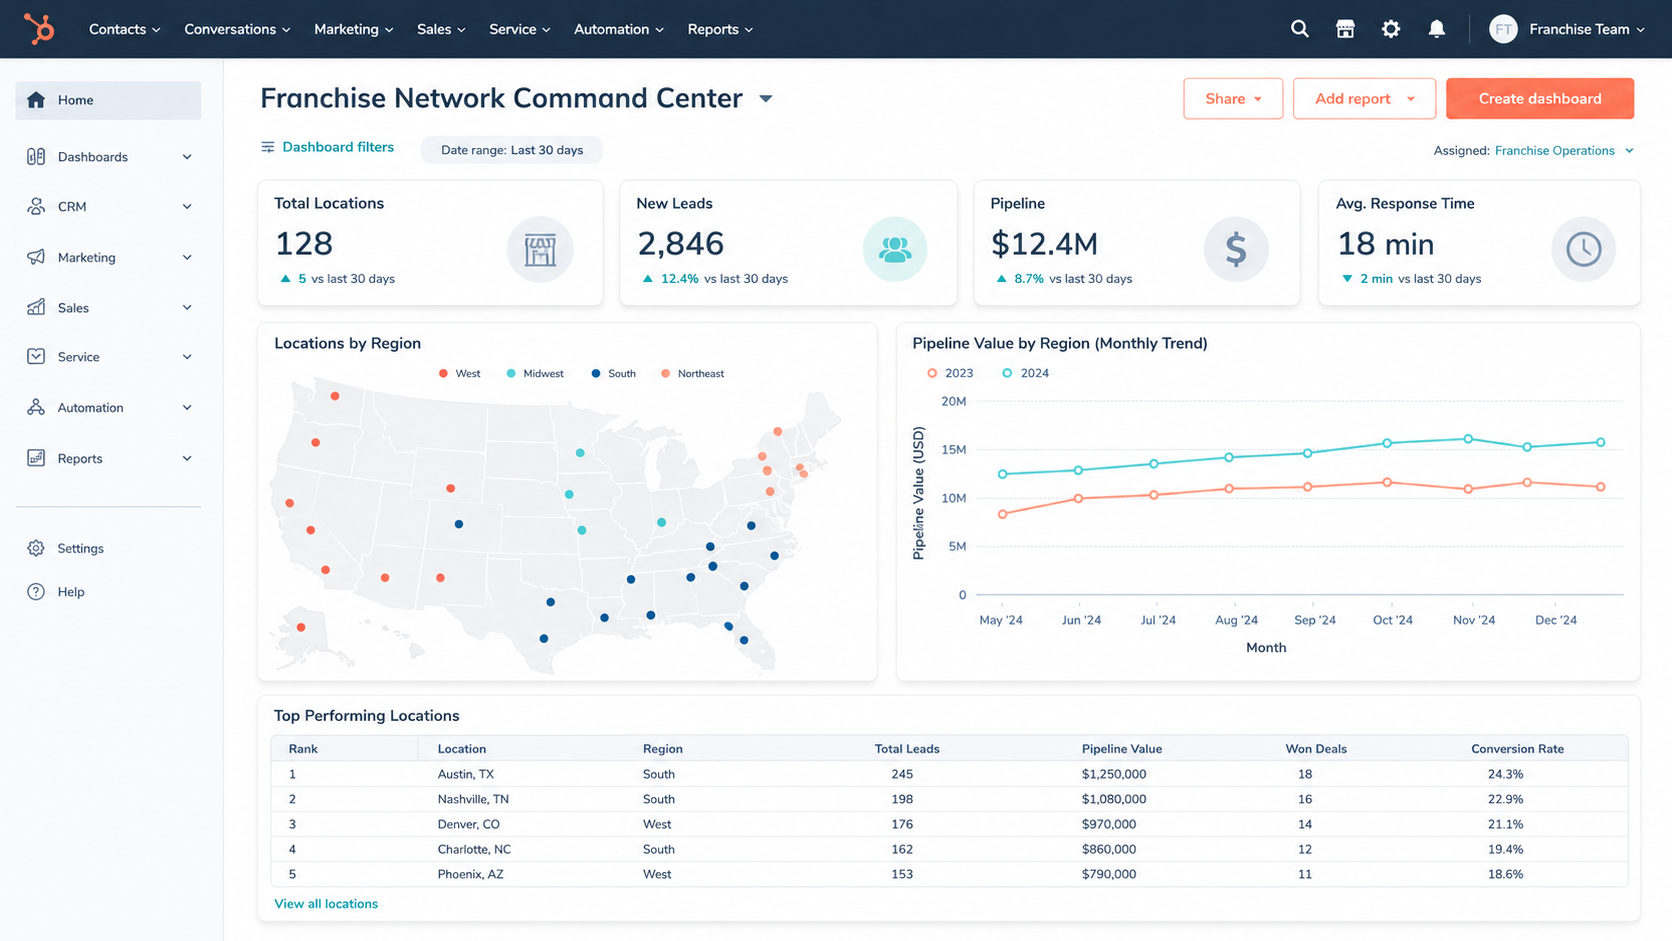
Task: Click the Denver, CO location cell
Action: [468, 824]
